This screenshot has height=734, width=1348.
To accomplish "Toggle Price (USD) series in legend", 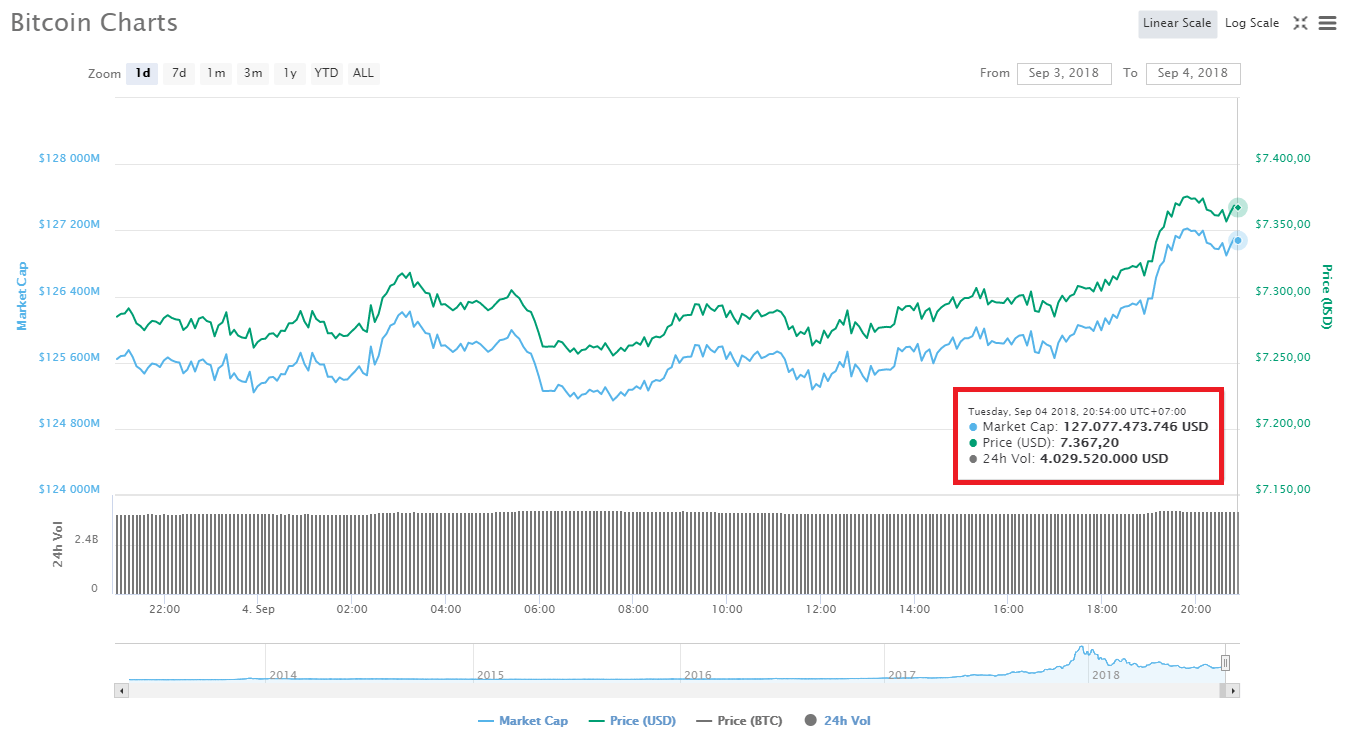I will pyautogui.click(x=632, y=721).
